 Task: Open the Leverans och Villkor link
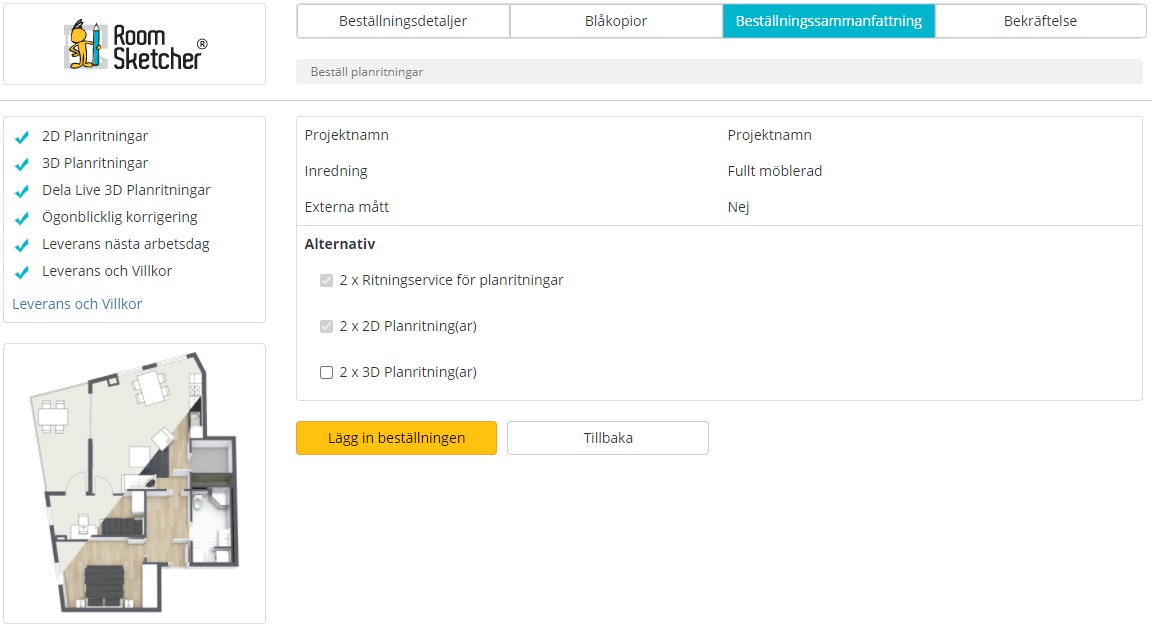(77, 304)
